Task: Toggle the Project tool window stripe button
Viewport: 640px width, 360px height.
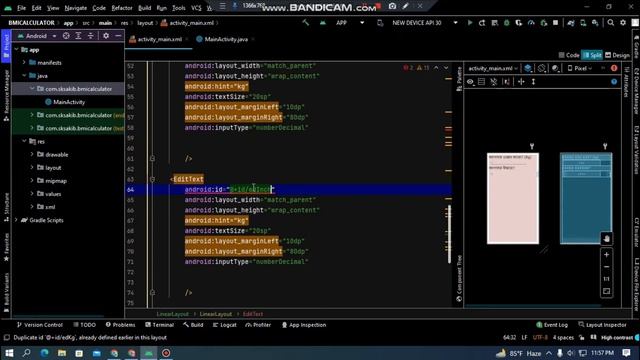Action: tap(6, 46)
